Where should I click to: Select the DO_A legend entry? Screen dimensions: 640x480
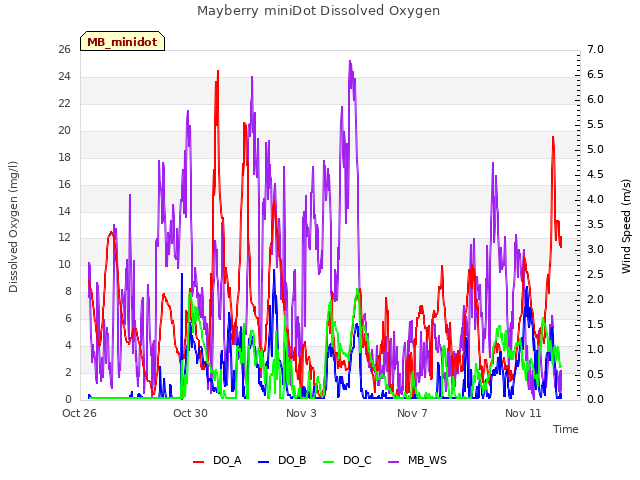[x=217, y=461]
